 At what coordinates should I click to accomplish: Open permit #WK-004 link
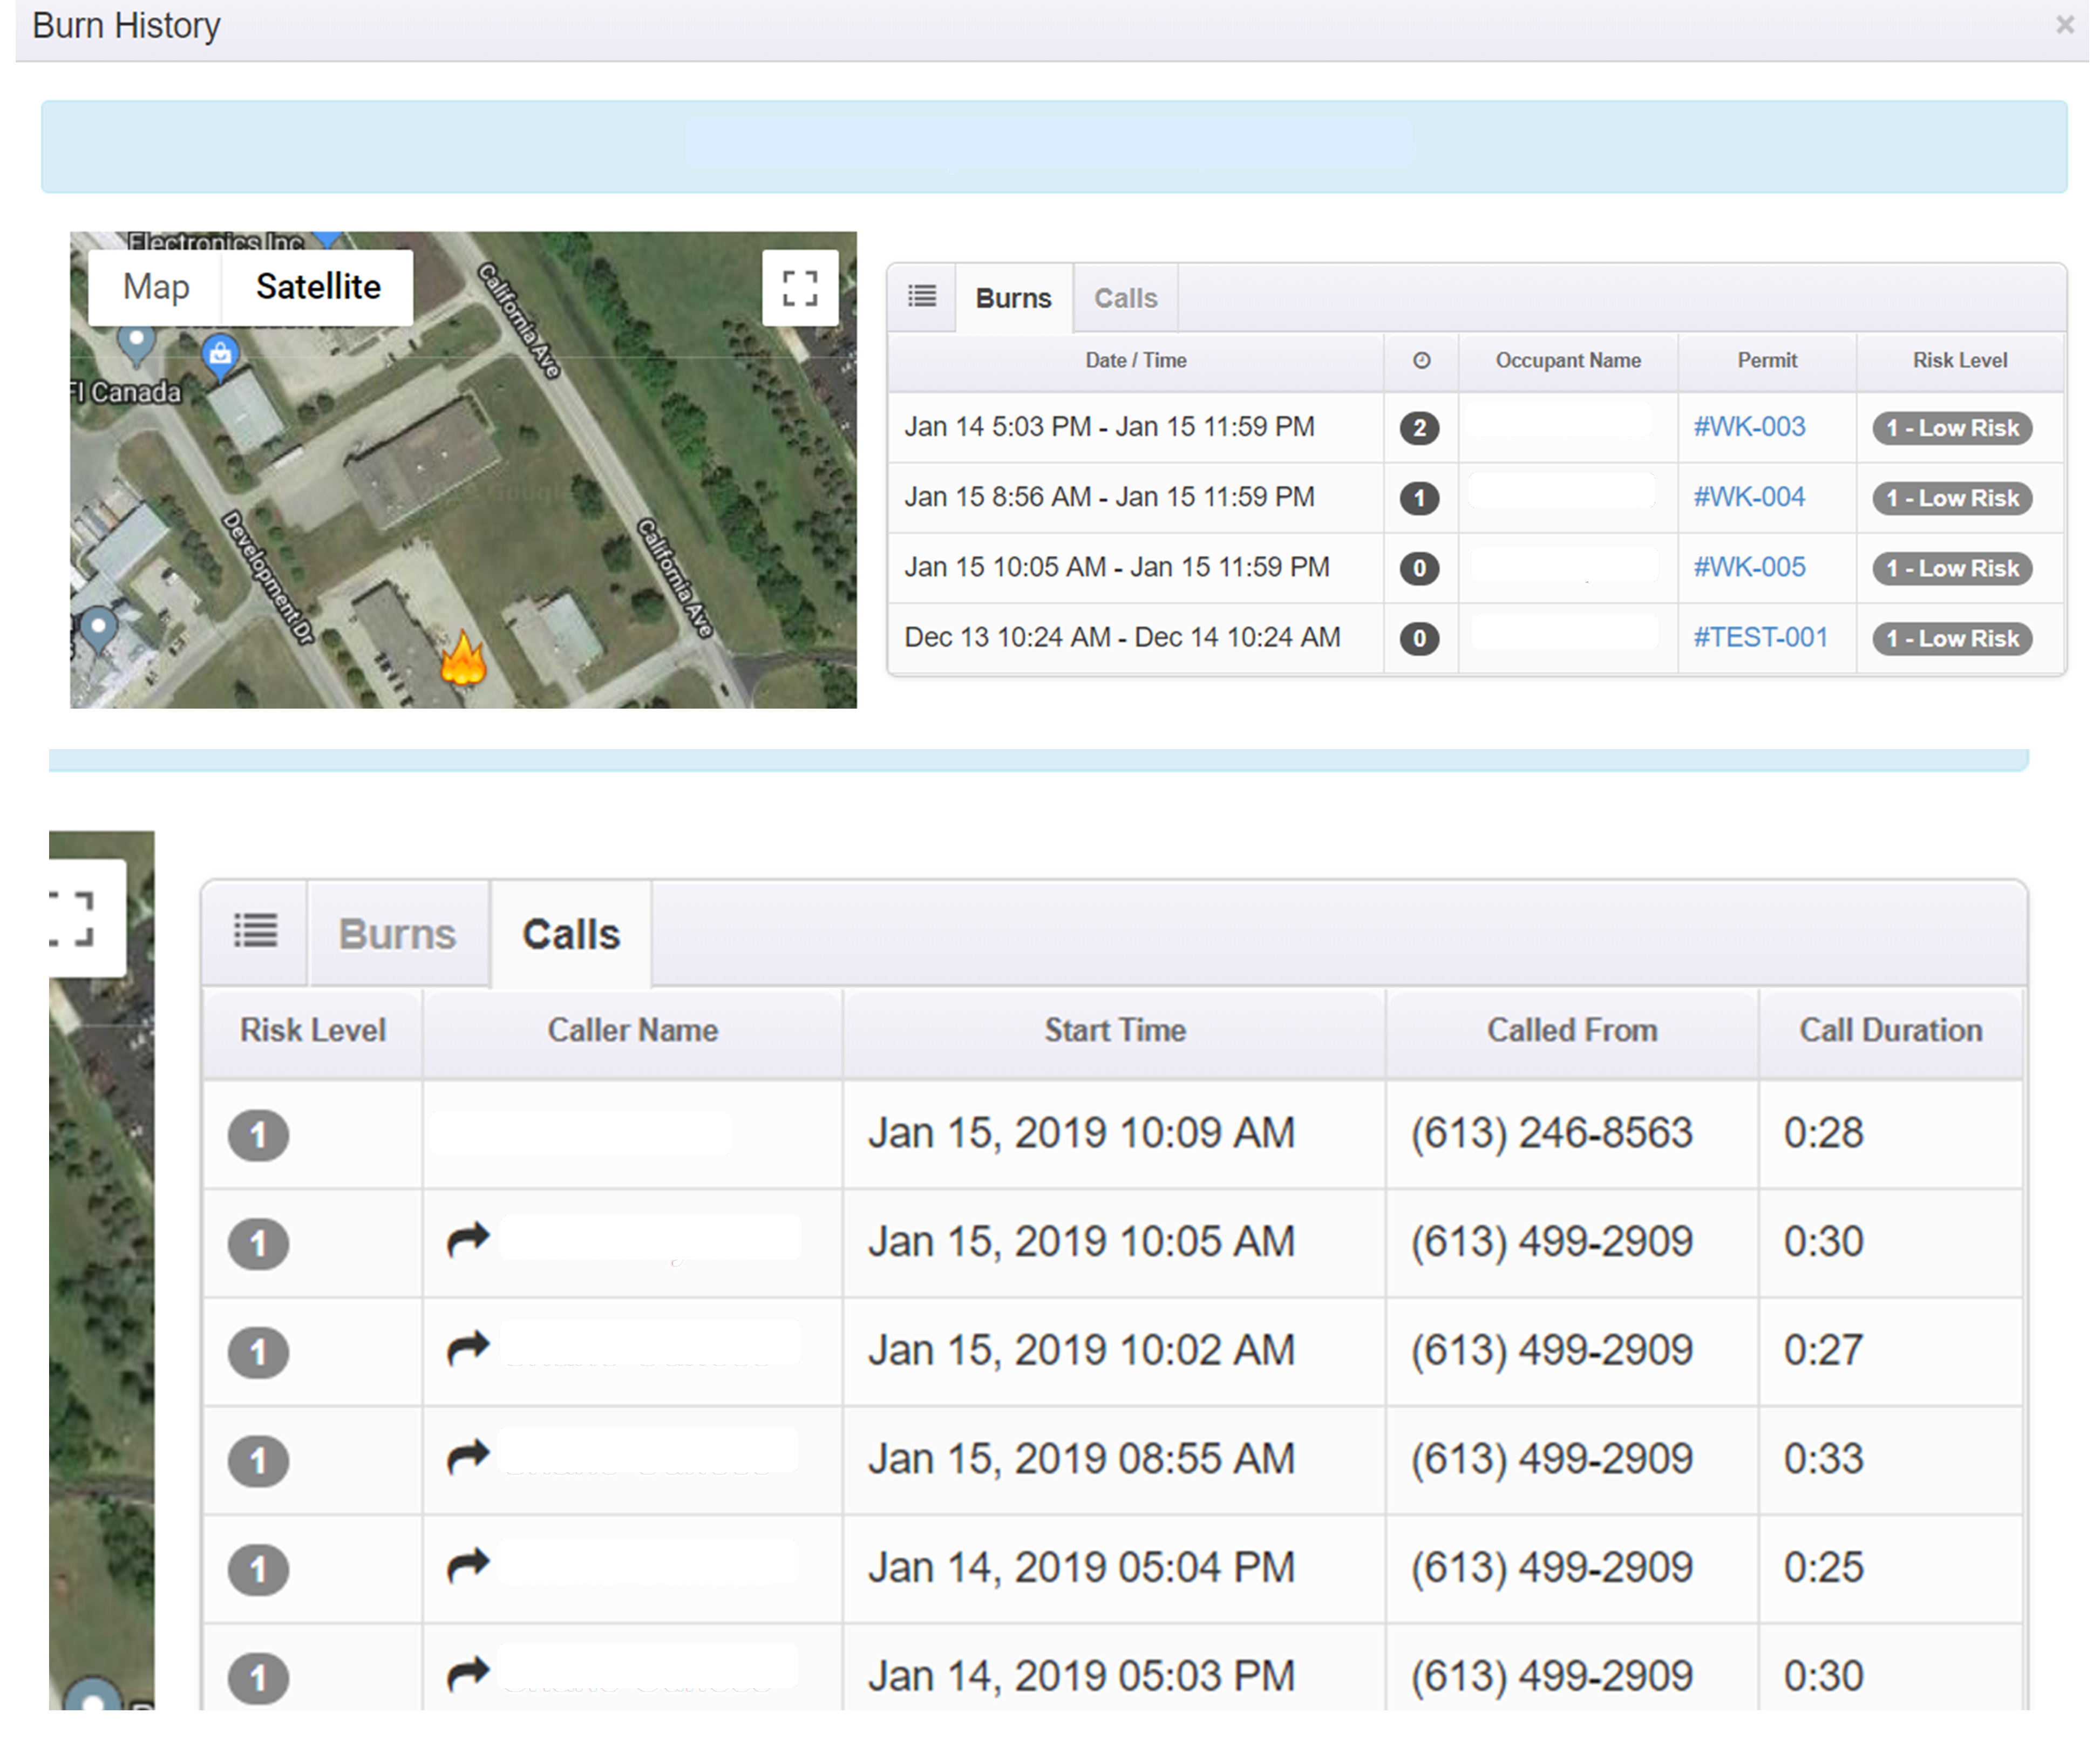(1748, 497)
